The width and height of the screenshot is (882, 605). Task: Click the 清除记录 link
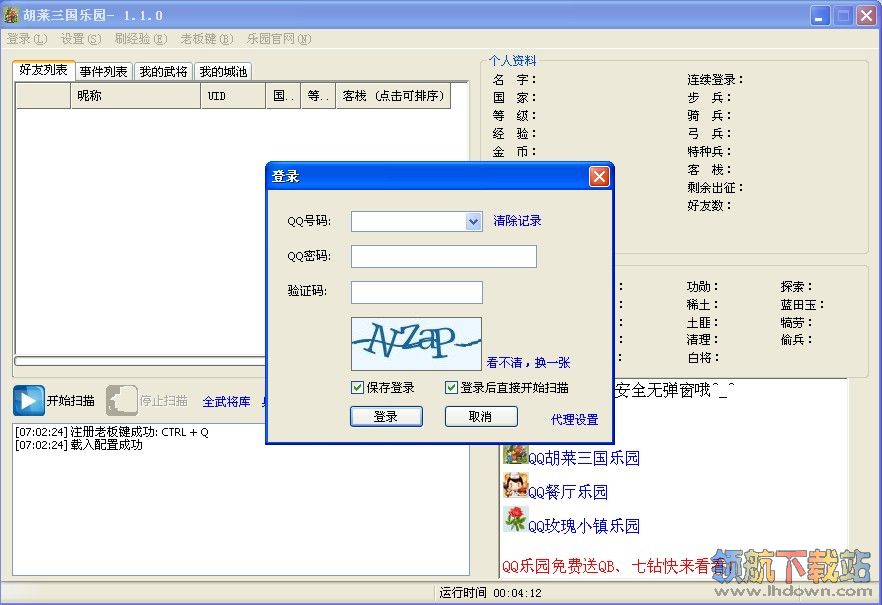tap(518, 220)
